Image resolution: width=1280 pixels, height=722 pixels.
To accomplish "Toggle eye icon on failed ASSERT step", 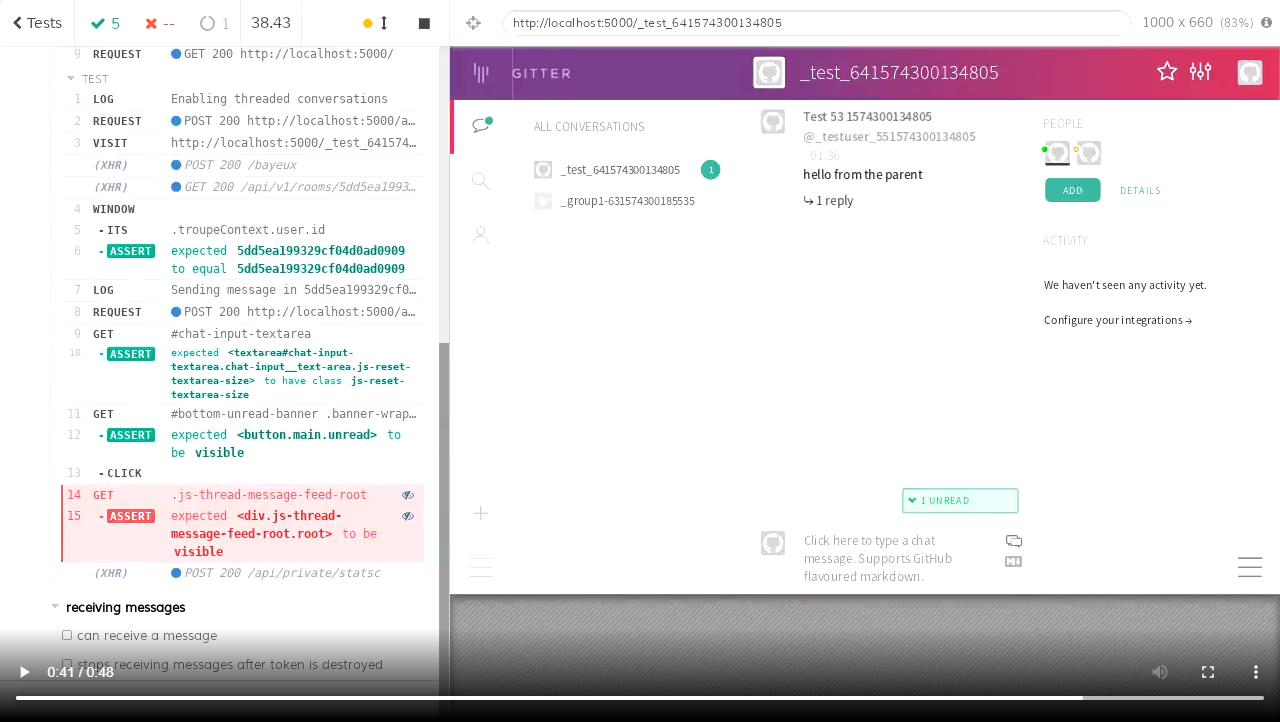I will click(x=408, y=516).
